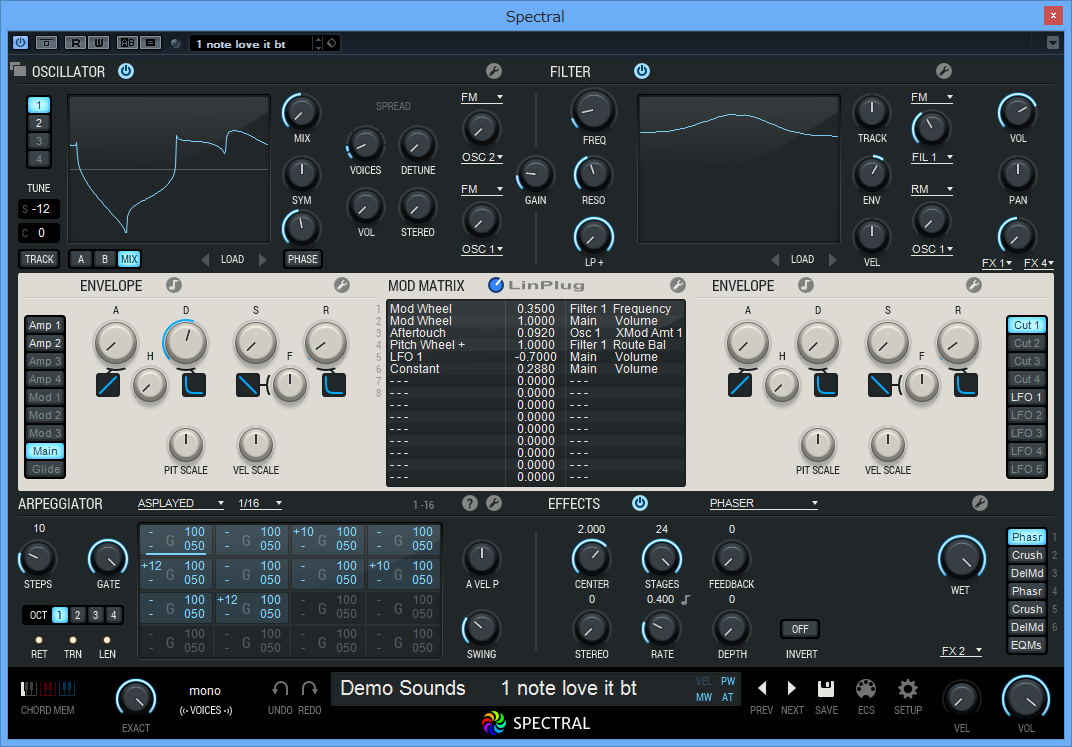1072x747 pixels.
Task: Open the FX 4 routing dropdown
Action: [1038, 263]
